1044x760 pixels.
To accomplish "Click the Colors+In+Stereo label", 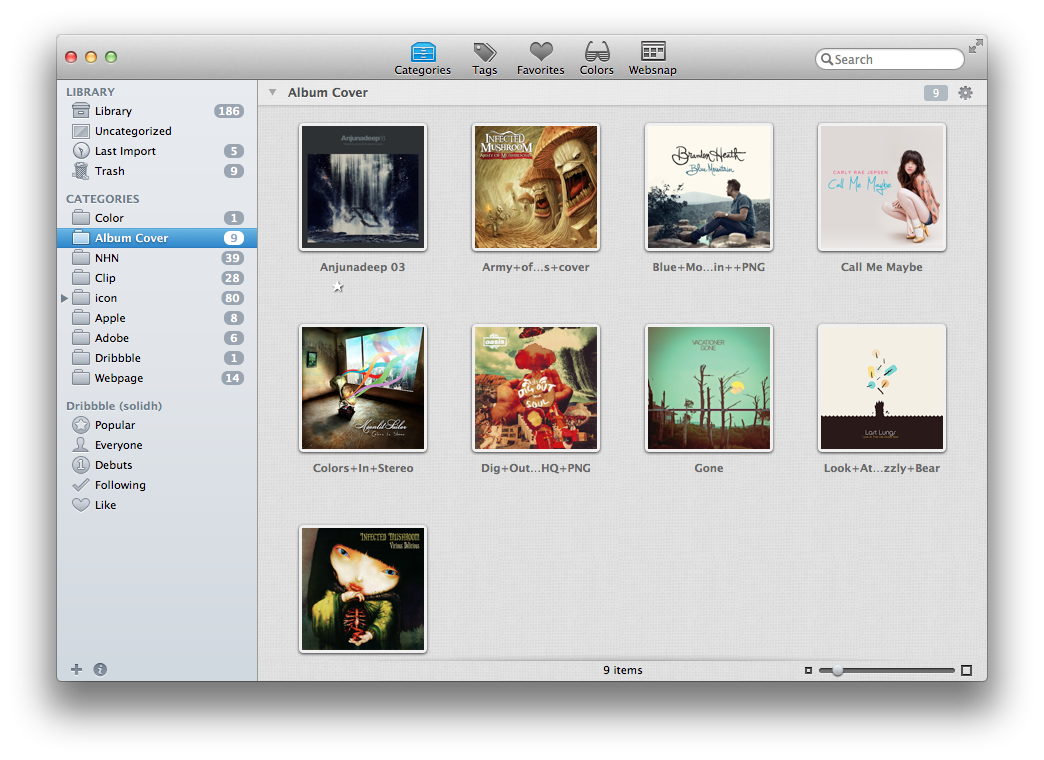I will click(x=363, y=468).
